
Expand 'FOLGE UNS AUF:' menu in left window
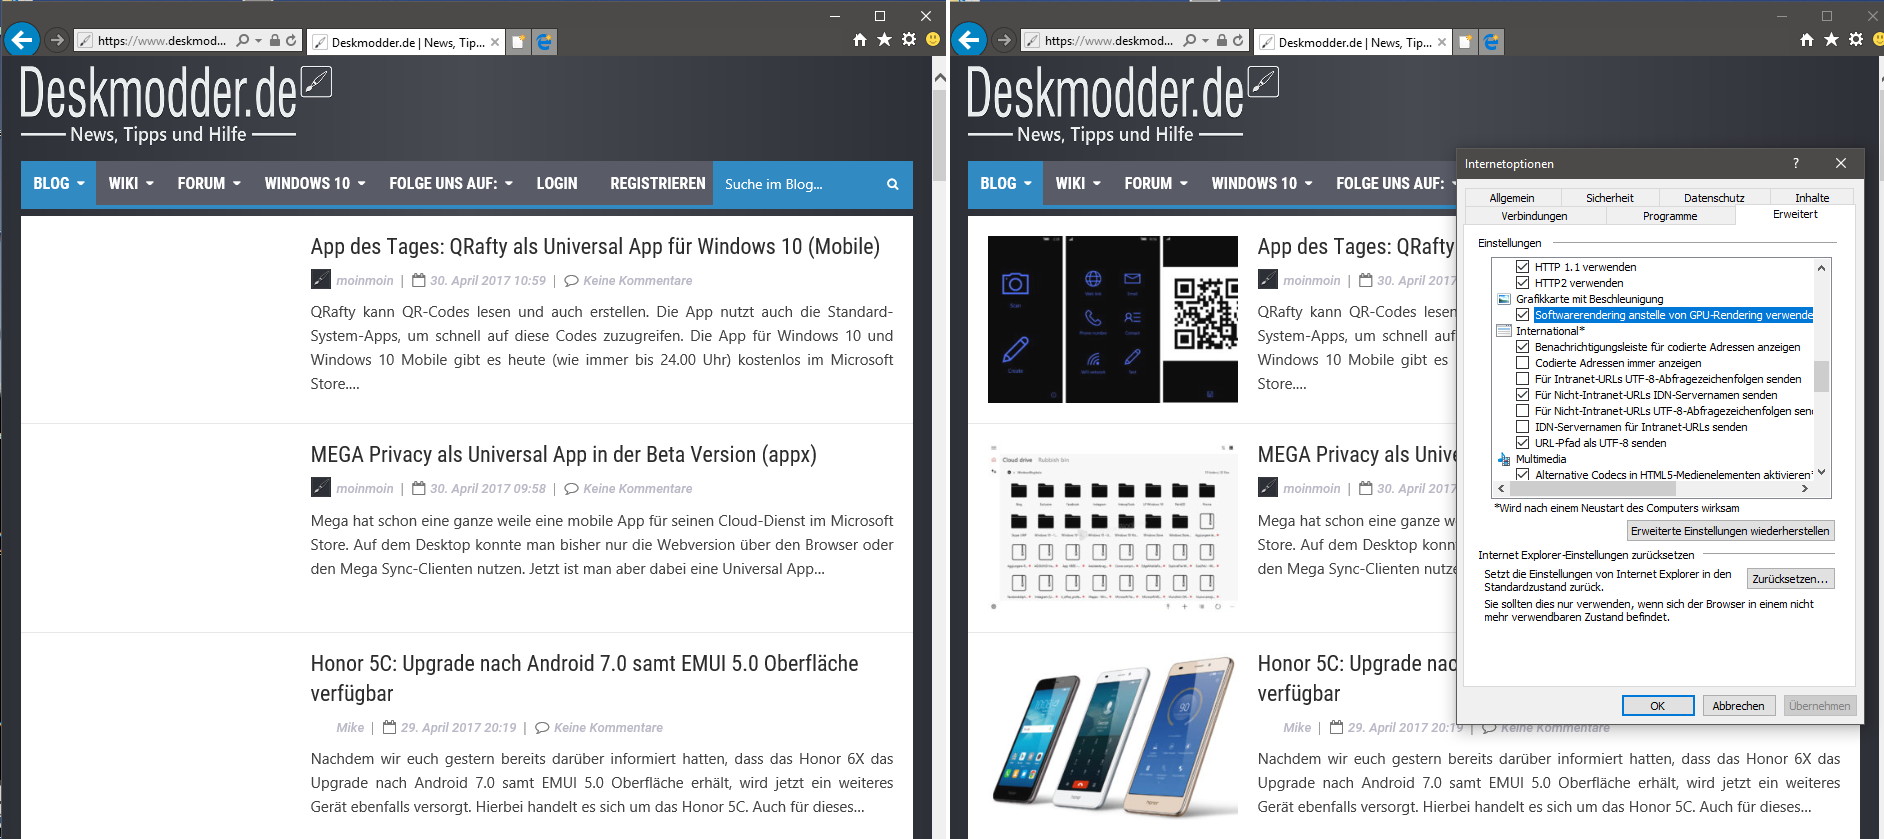451,184
